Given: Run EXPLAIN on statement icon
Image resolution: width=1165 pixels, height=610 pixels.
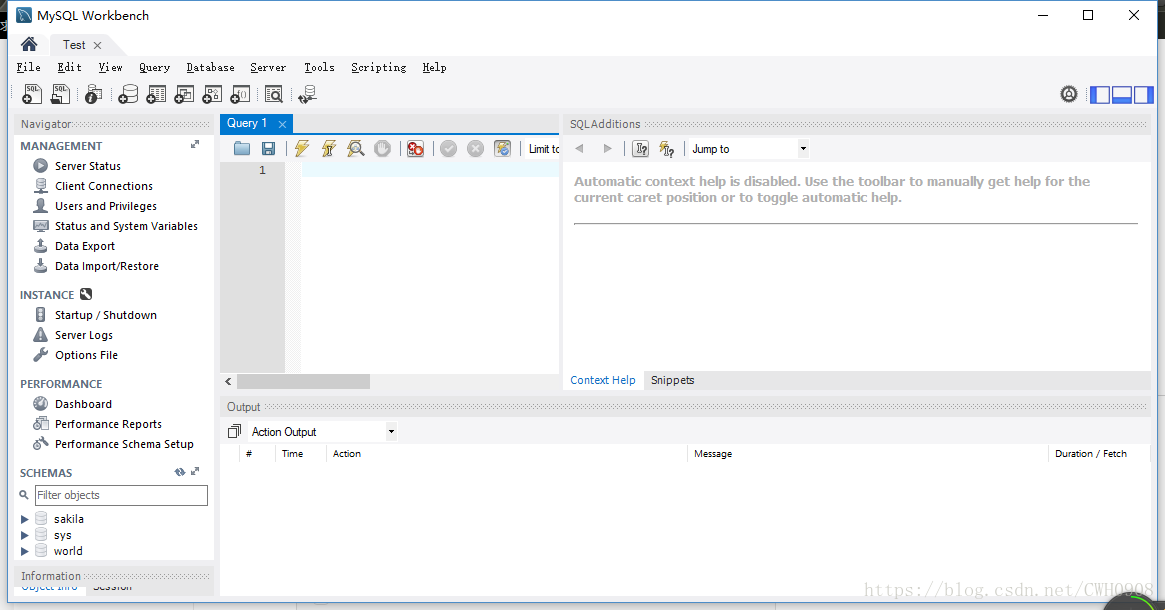Looking at the screenshot, I should pyautogui.click(x=355, y=149).
